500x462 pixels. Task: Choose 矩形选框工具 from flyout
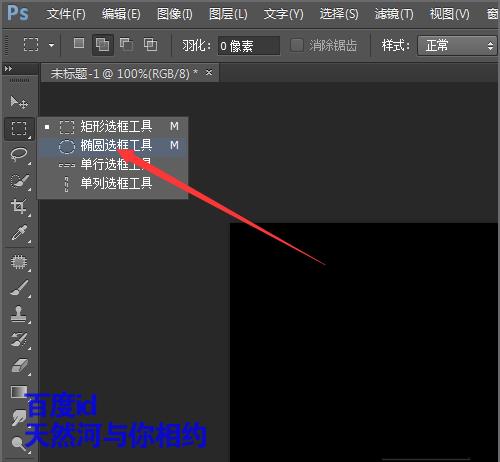click(x=113, y=126)
